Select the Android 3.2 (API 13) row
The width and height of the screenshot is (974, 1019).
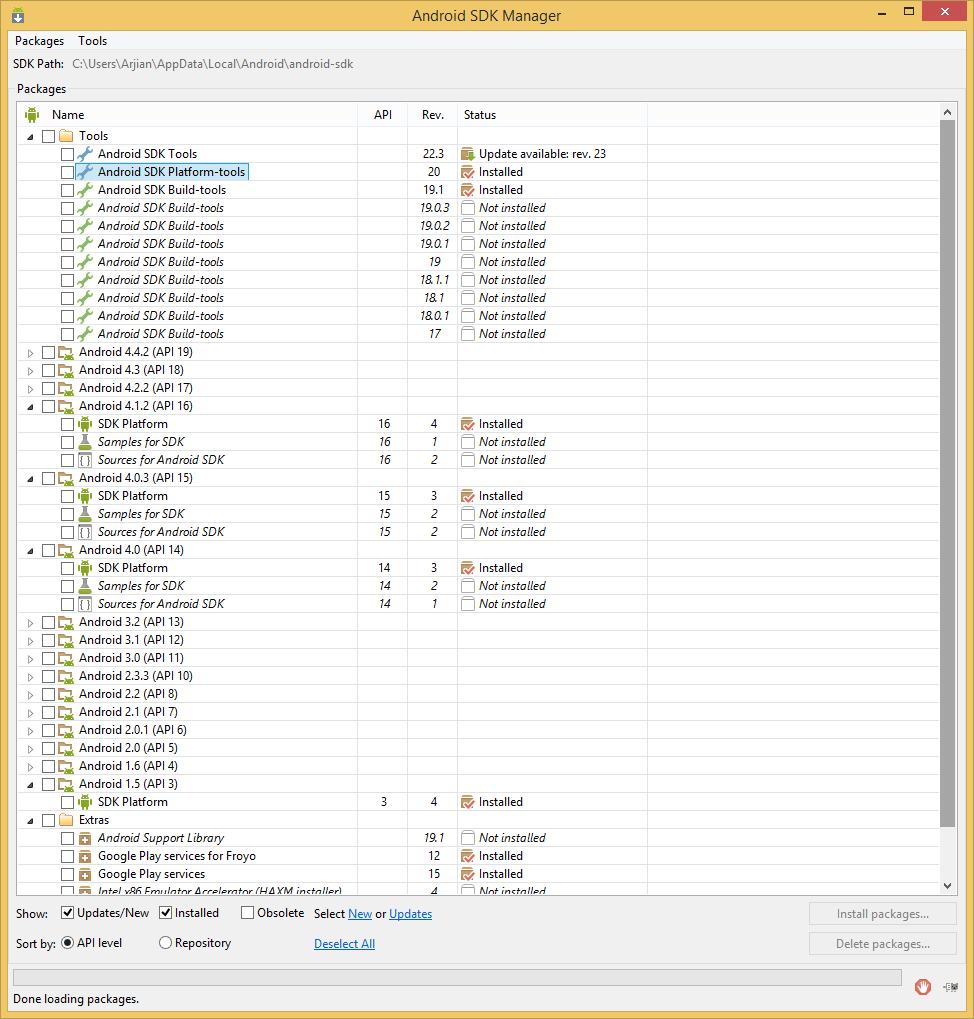pyautogui.click(x=478, y=622)
